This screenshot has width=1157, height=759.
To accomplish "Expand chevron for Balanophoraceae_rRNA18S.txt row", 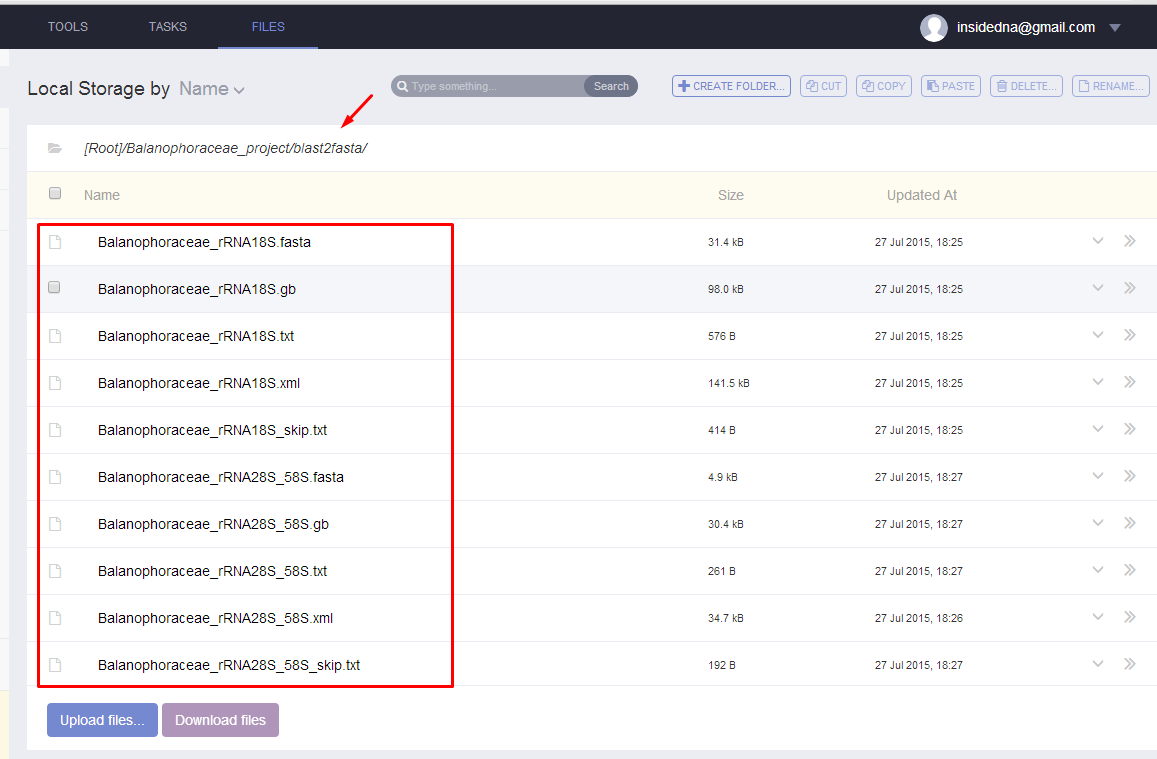I will [x=1098, y=335].
